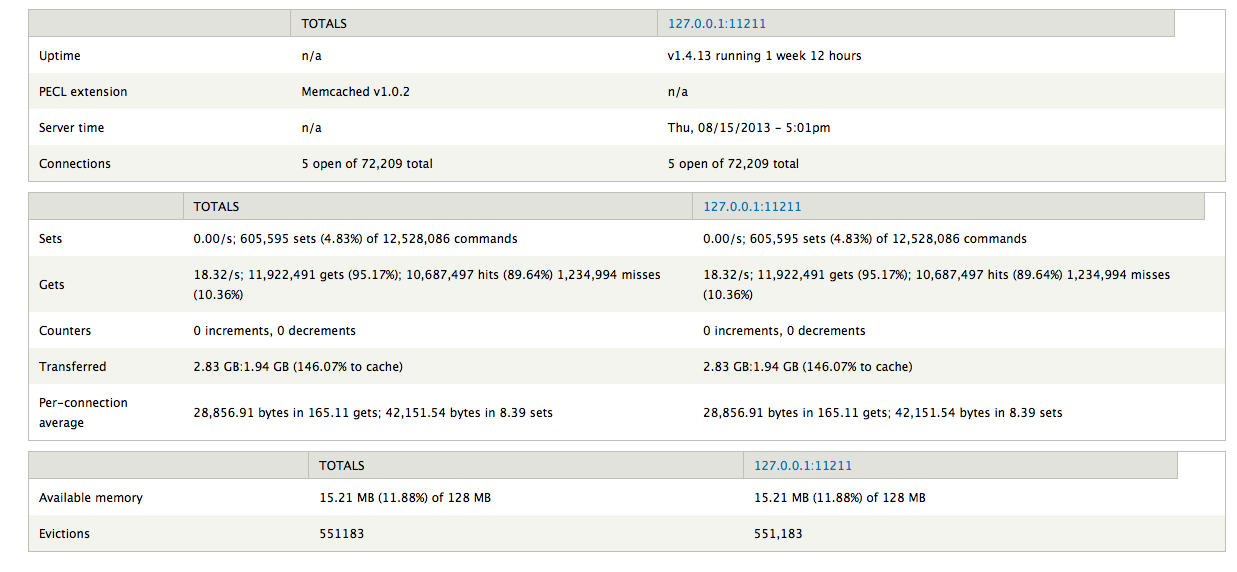Select the Gets row label
The image size is (1237, 572).
51,285
